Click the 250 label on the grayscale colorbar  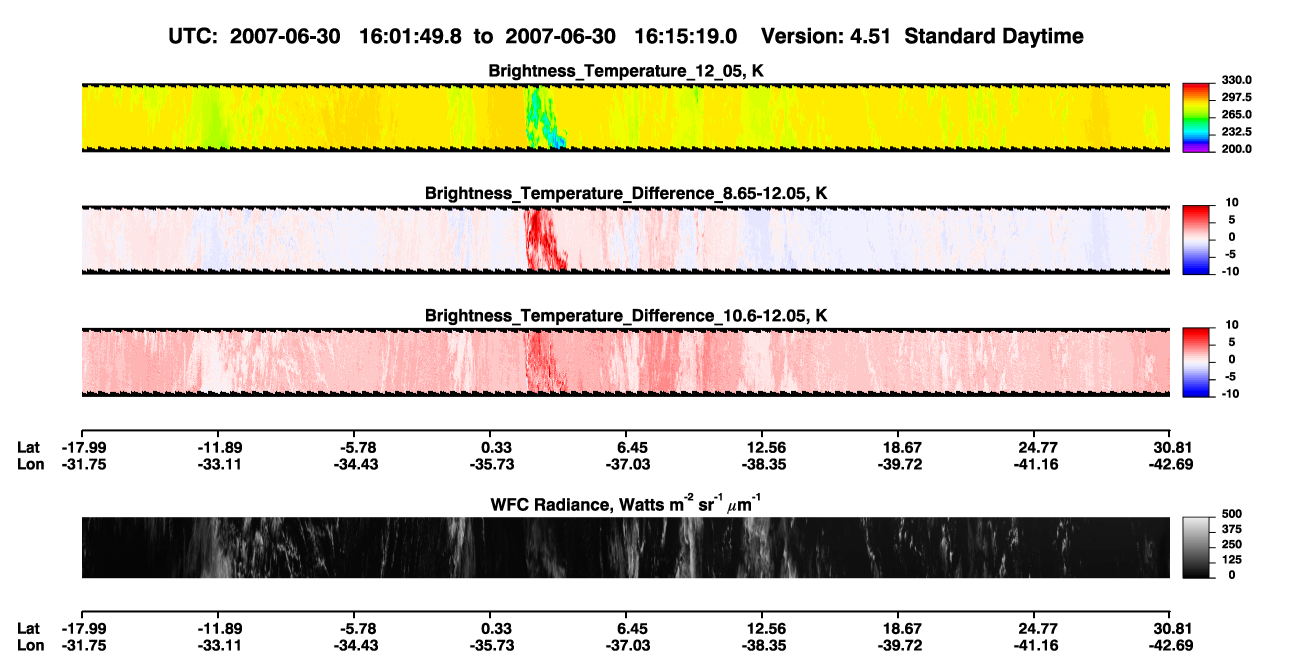[x=1232, y=545]
